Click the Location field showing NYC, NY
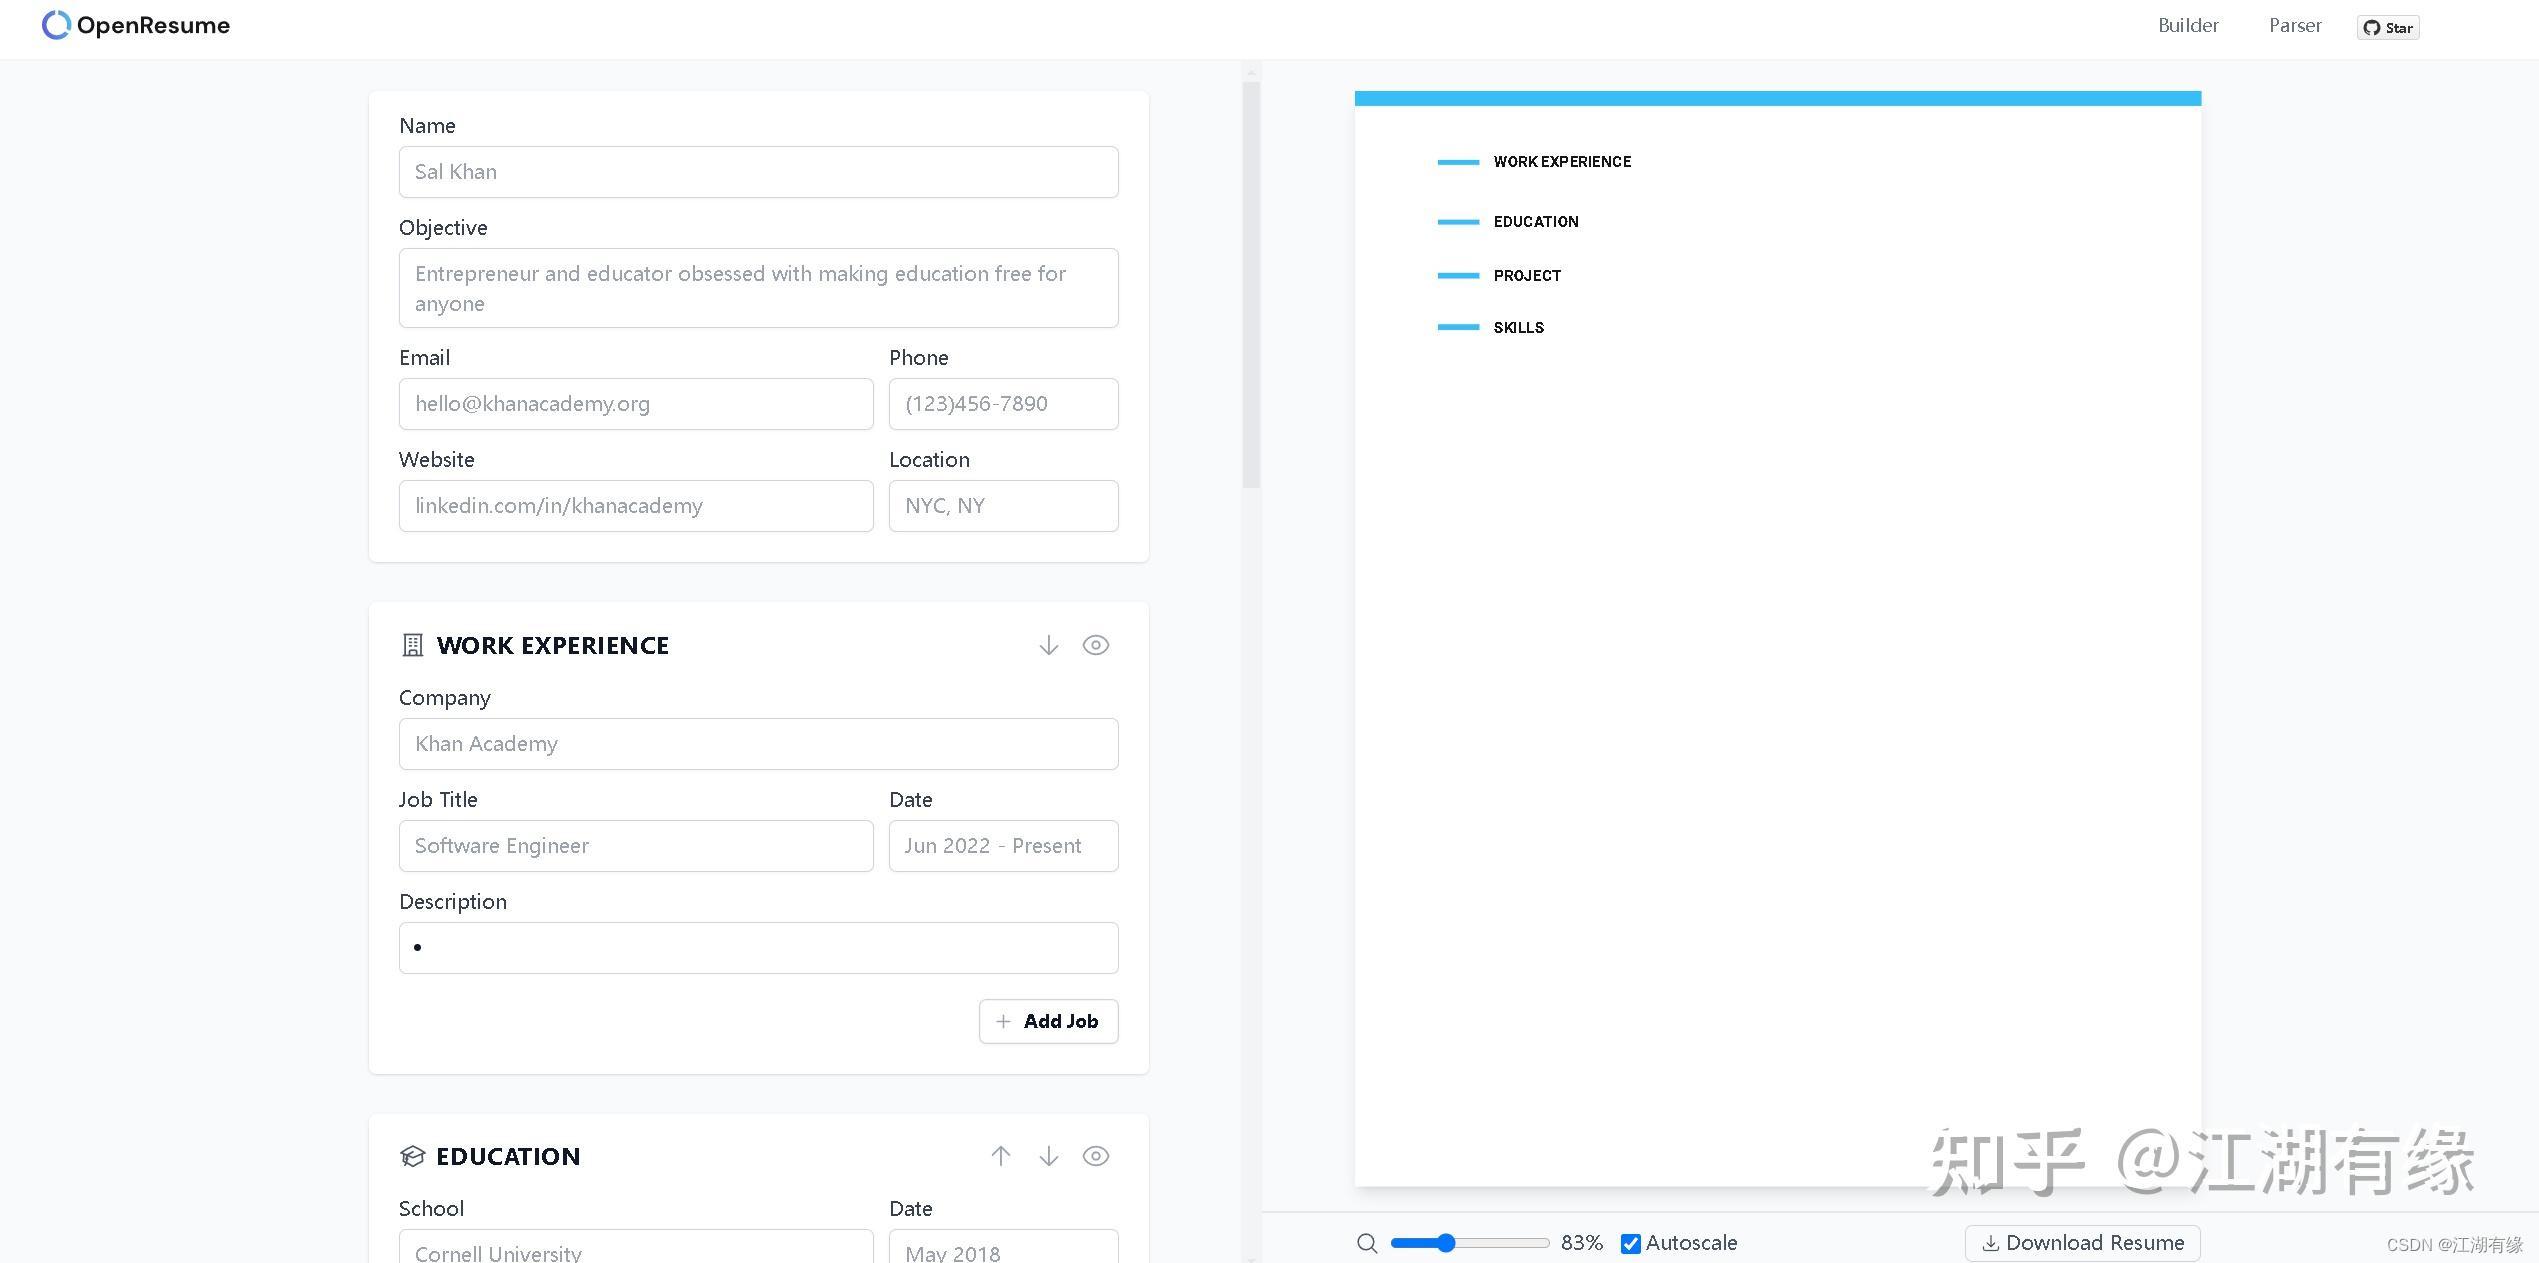This screenshot has width=2539, height=1263. click(x=1003, y=505)
